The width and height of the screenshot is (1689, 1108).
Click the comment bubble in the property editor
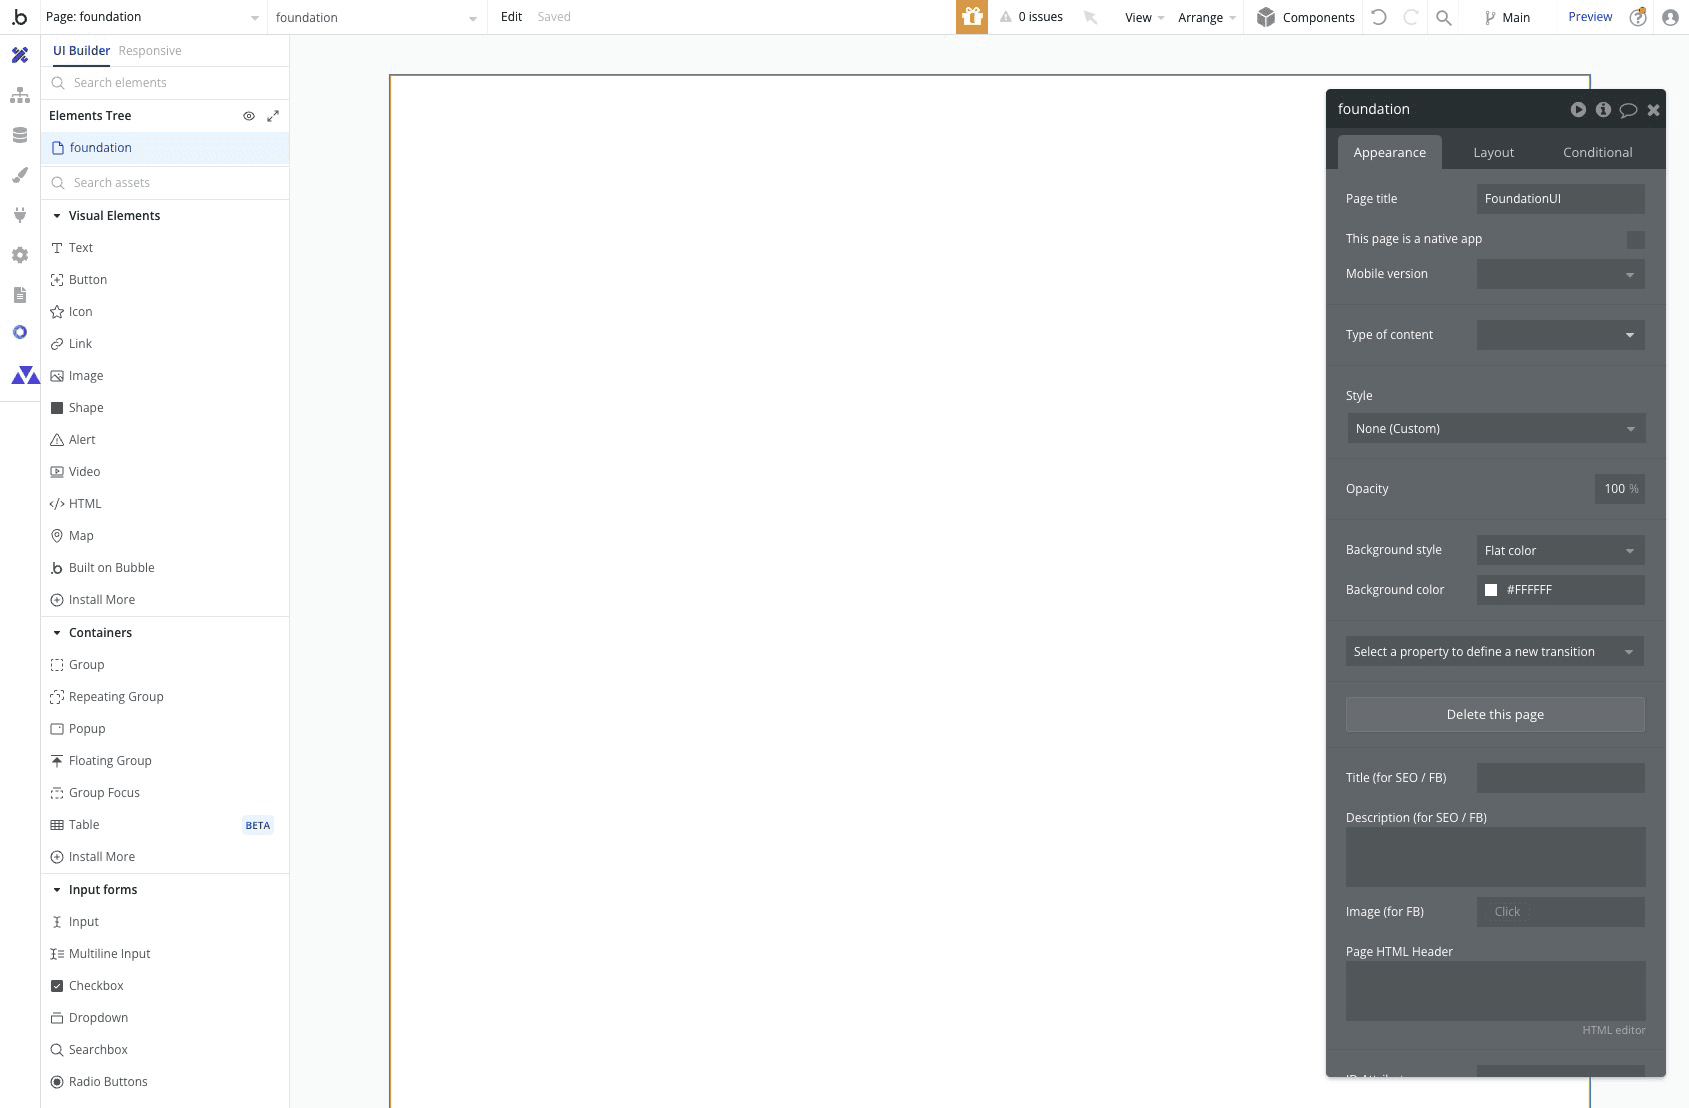click(1628, 110)
